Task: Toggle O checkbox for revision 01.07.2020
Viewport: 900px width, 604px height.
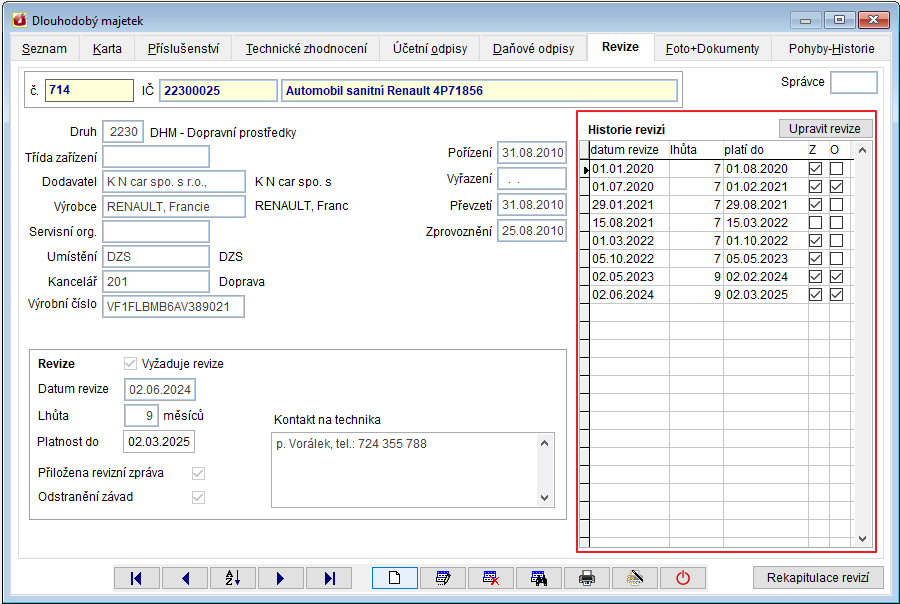Action: coord(836,187)
